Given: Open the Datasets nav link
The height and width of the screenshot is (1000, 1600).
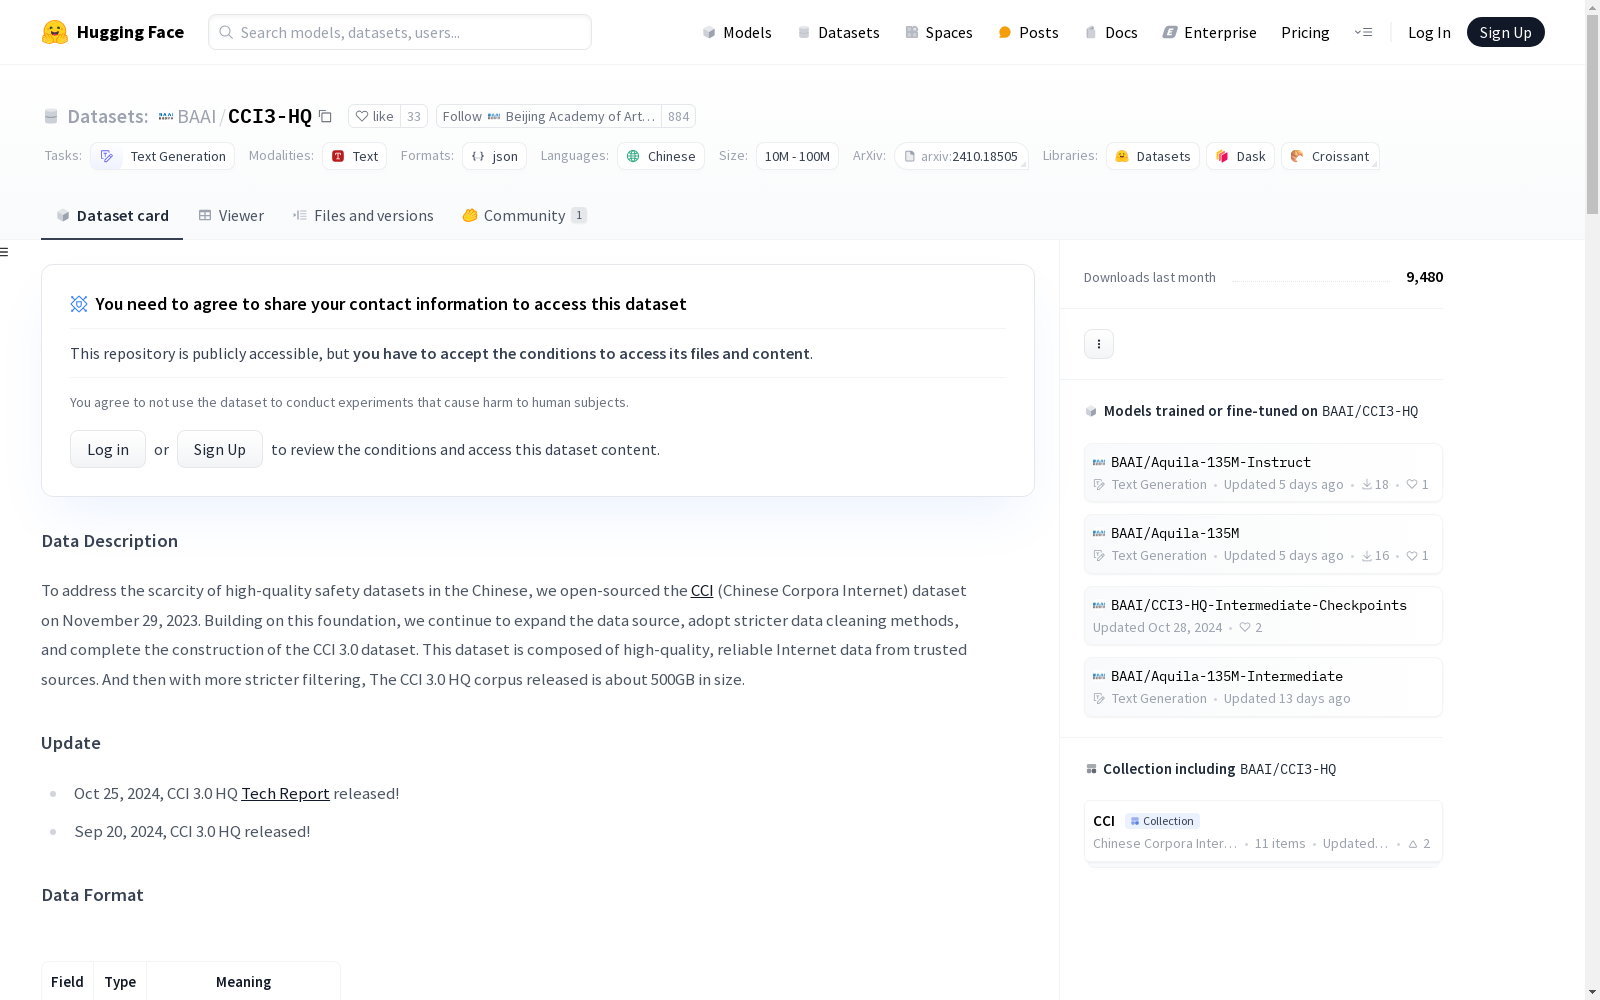Looking at the screenshot, I should pyautogui.click(x=838, y=32).
